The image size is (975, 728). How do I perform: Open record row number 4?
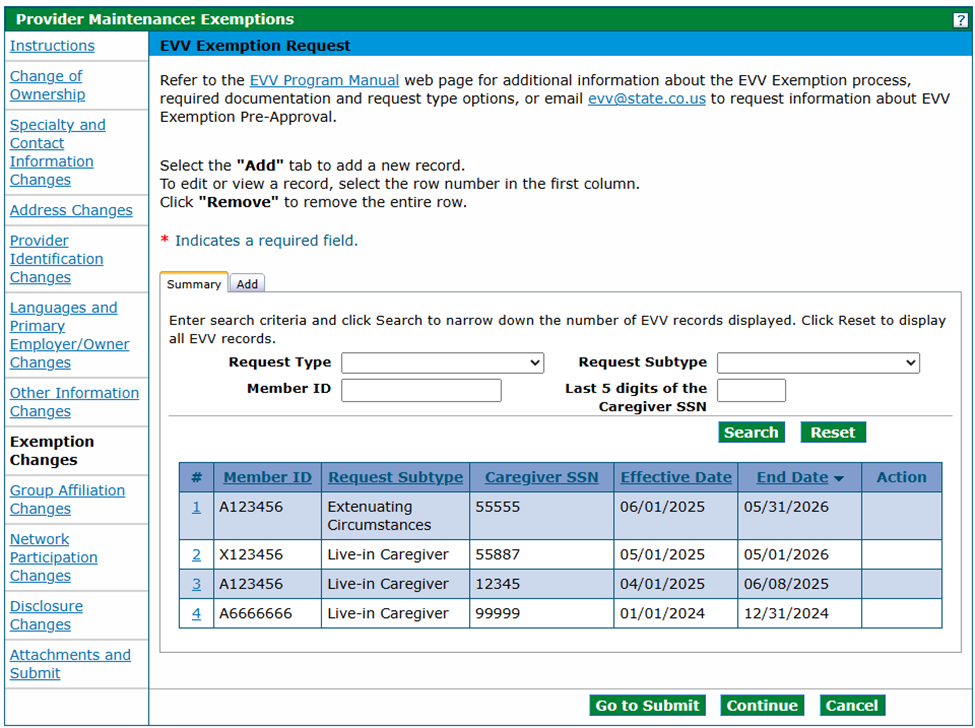[x=196, y=614]
